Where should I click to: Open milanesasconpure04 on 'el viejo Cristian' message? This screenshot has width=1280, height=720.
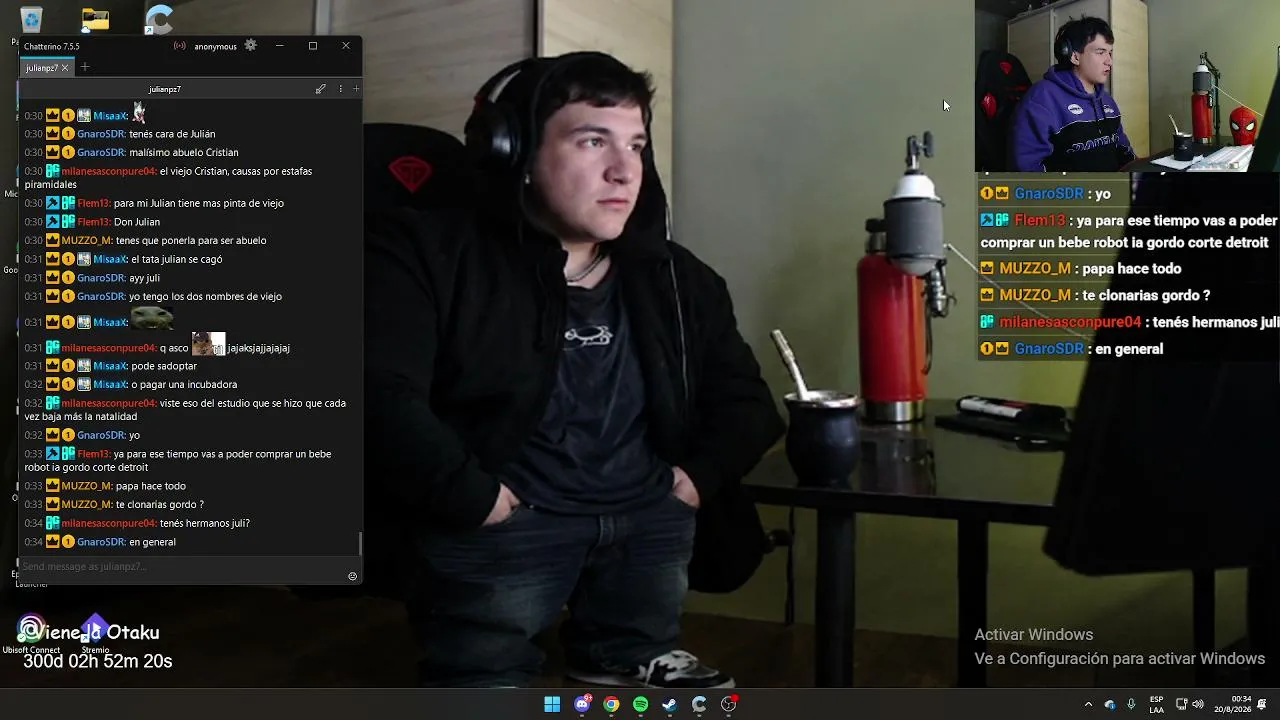click(109, 171)
